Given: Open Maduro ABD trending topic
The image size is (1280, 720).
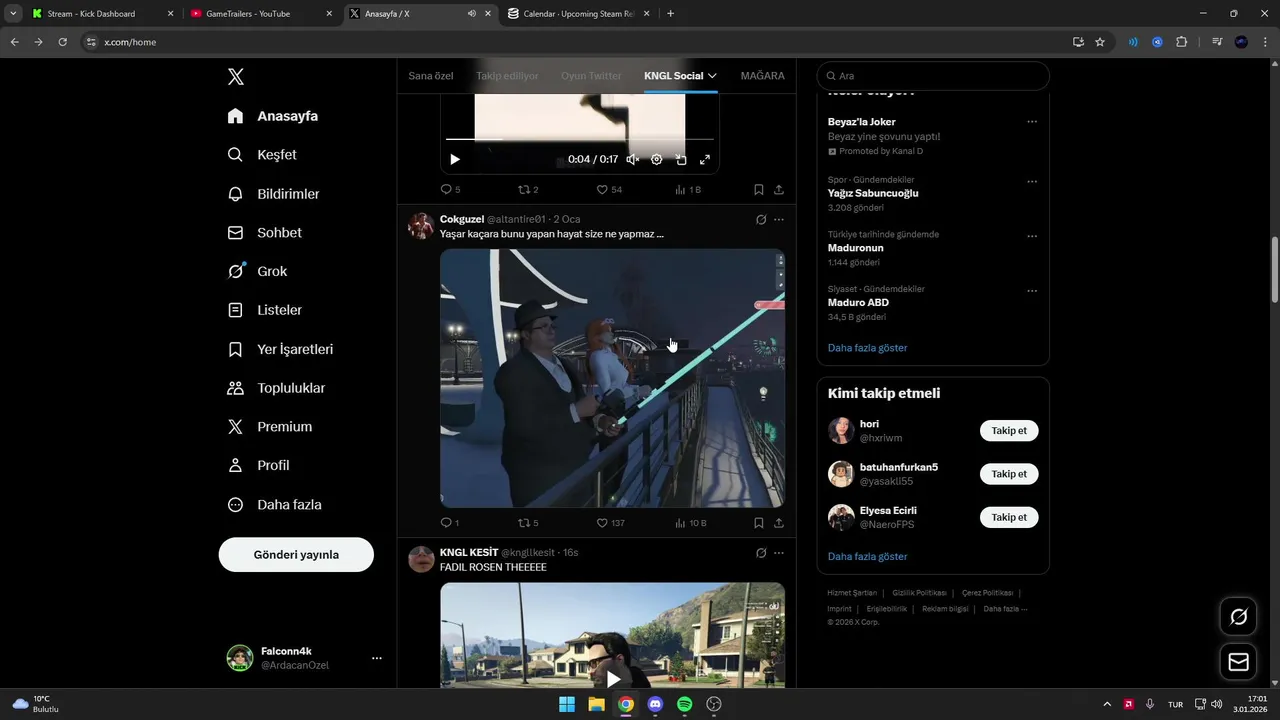Looking at the screenshot, I should (x=858, y=302).
